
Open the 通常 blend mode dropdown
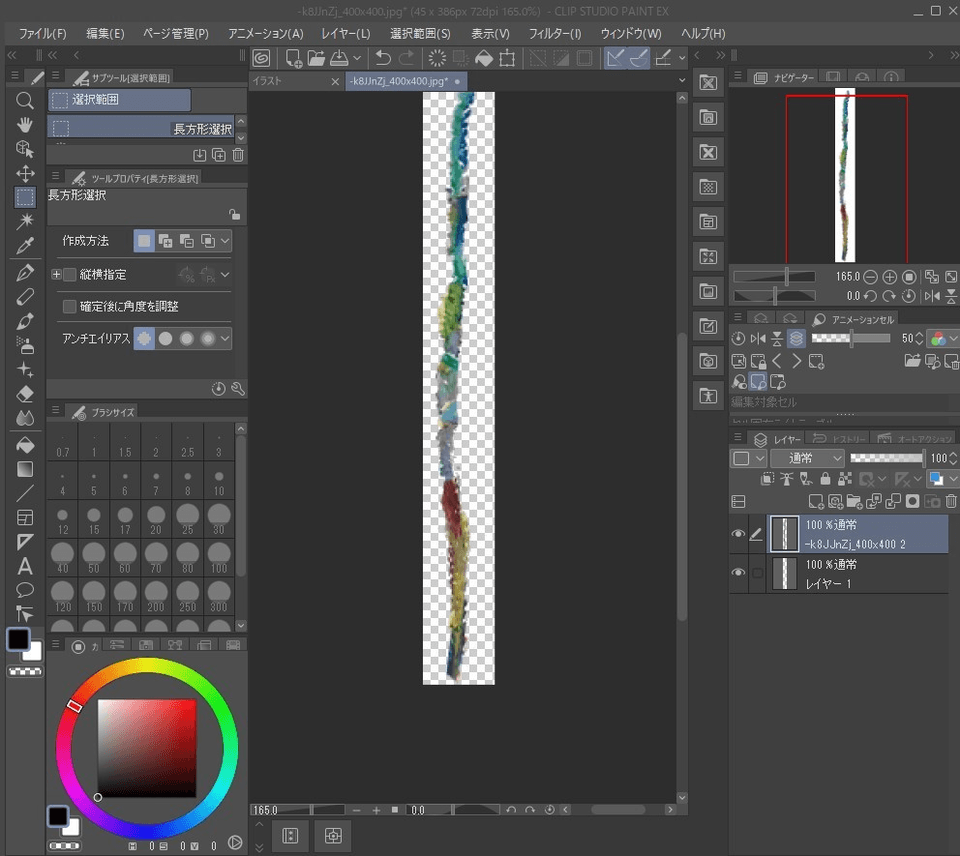[x=806, y=458]
